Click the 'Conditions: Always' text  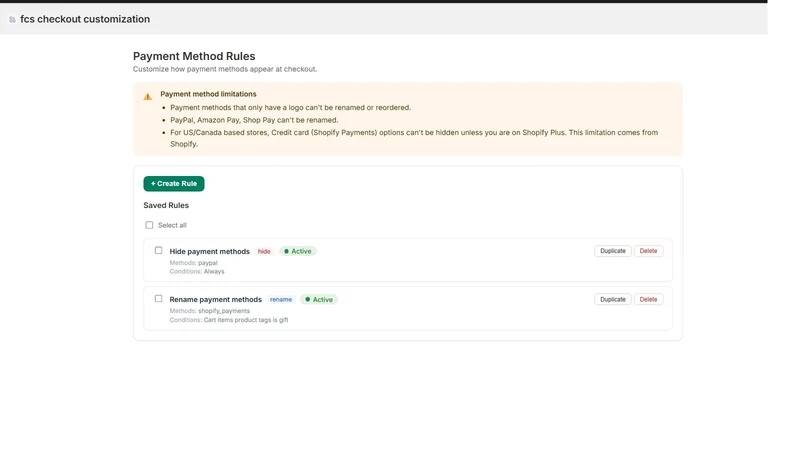197,271
